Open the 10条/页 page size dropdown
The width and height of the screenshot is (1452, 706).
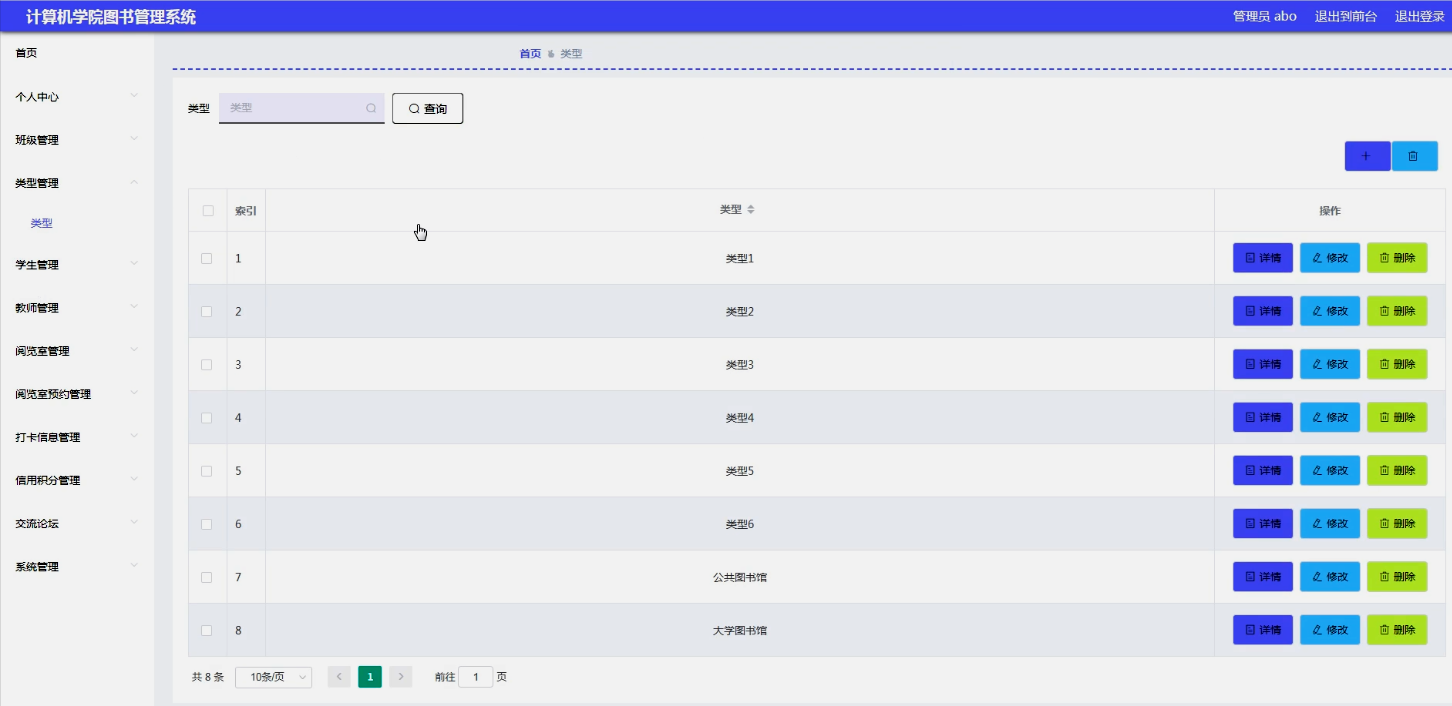(273, 676)
